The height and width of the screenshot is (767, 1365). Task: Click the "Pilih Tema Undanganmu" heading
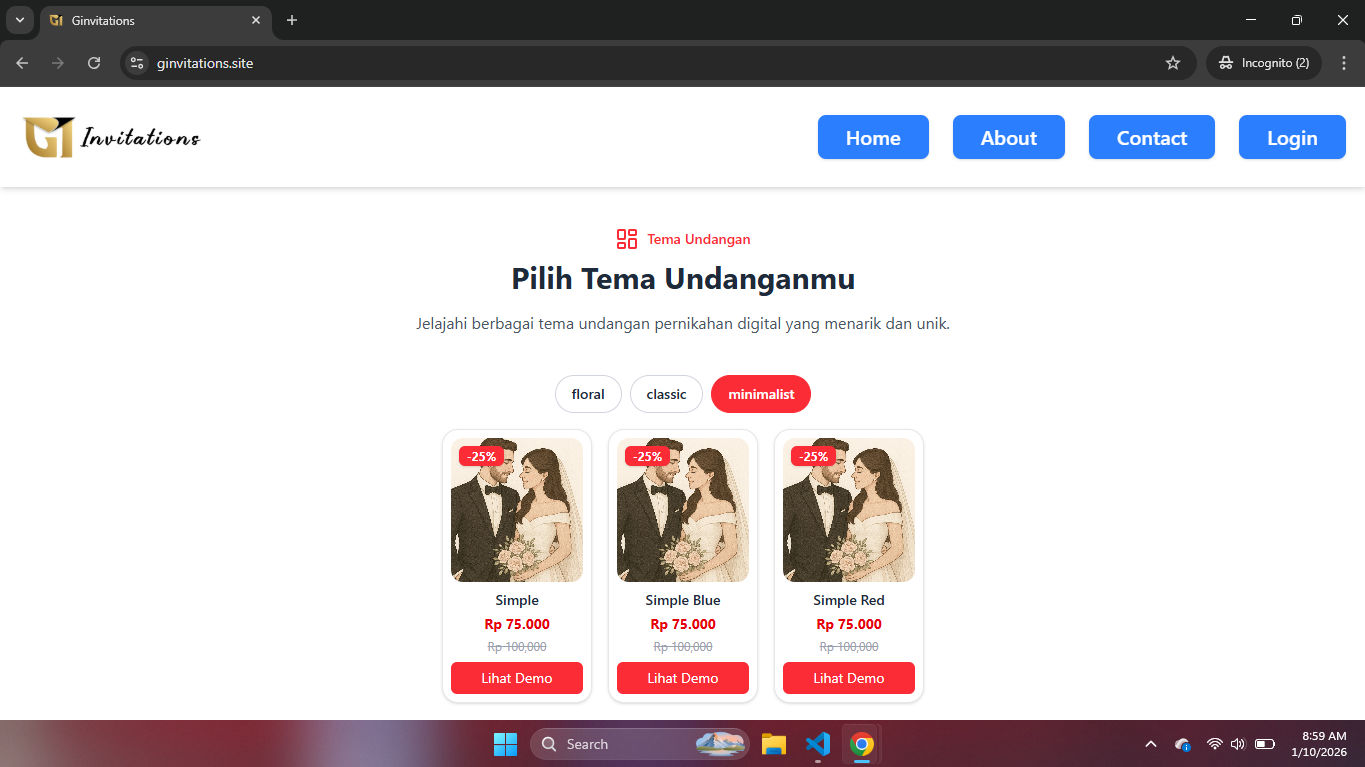tap(683, 278)
